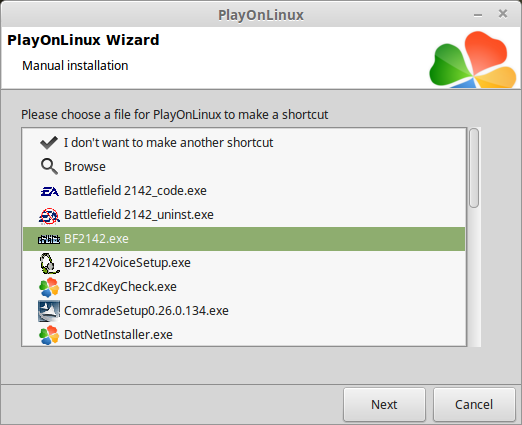Click the BF2142.exe game icon
Image resolution: width=522 pixels, height=425 pixels.
click(49, 239)
